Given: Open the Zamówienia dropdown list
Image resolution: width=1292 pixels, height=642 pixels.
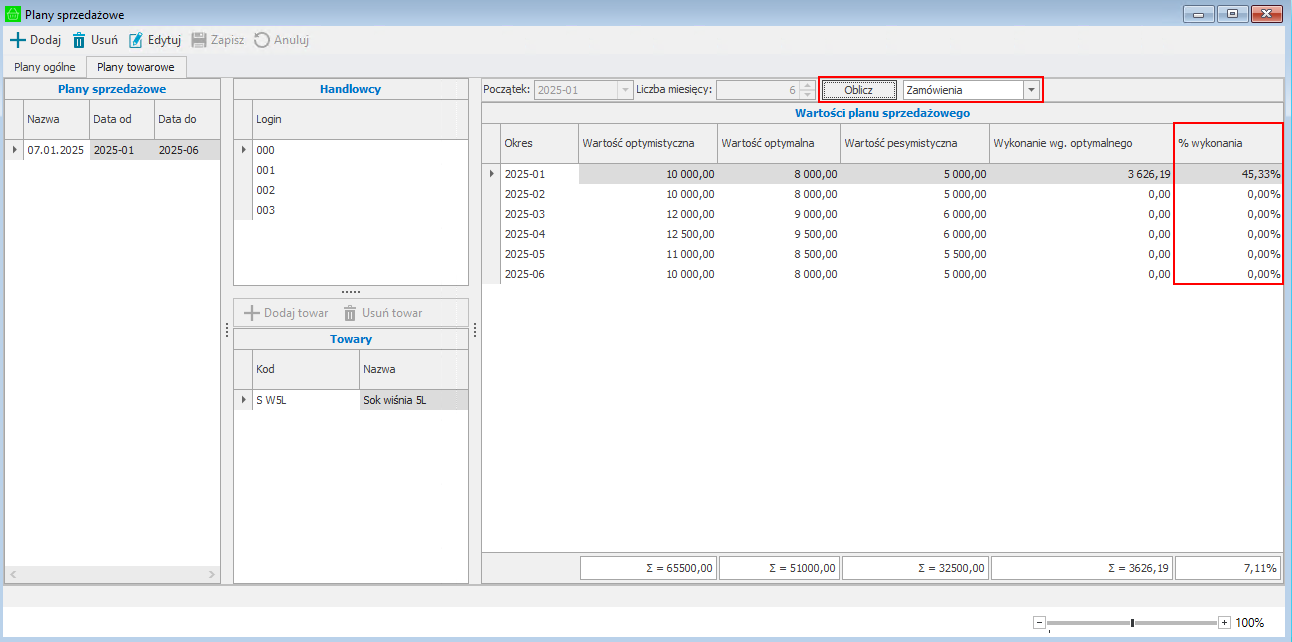Looking at the screenshot, I should pos(1030,90).
